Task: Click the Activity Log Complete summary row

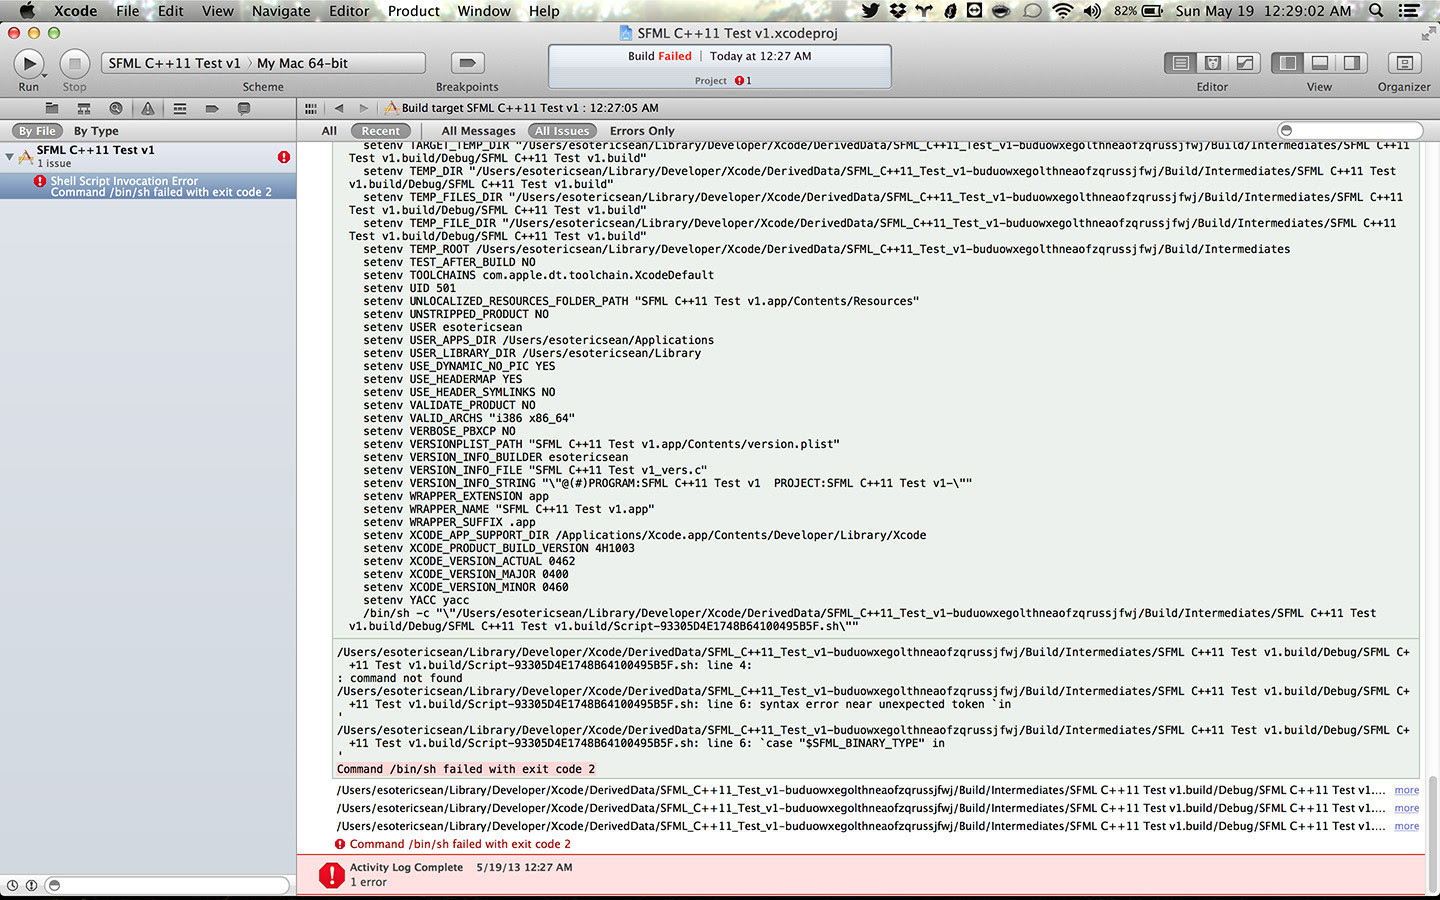Action: (861, 875)
